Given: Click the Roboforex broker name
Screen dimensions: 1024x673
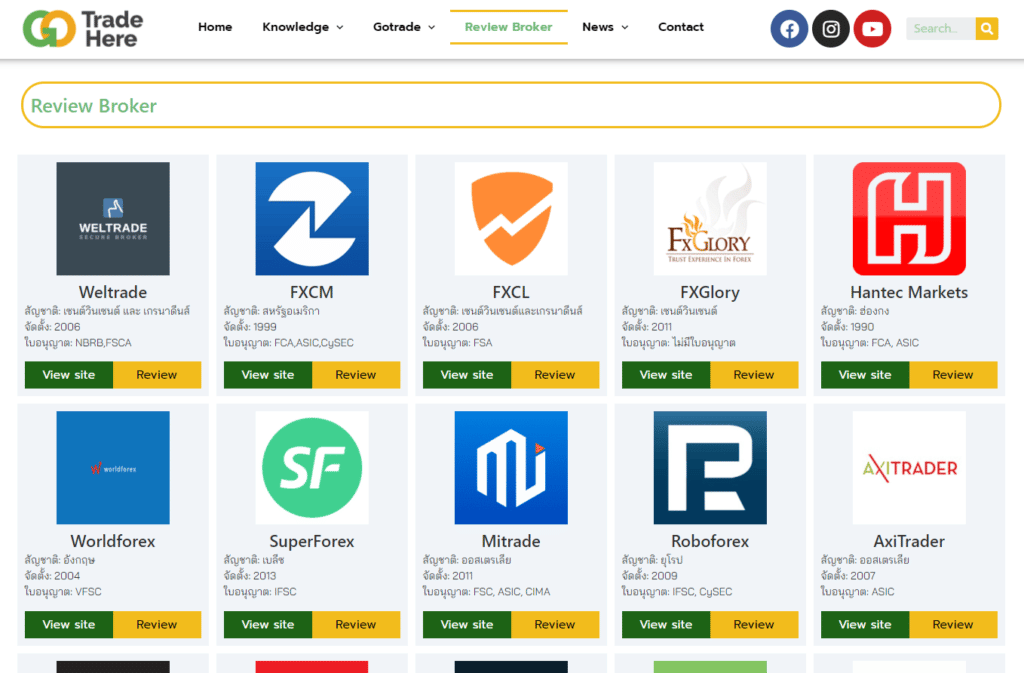Looking at the screenshot, I should (x=710, y=541).
